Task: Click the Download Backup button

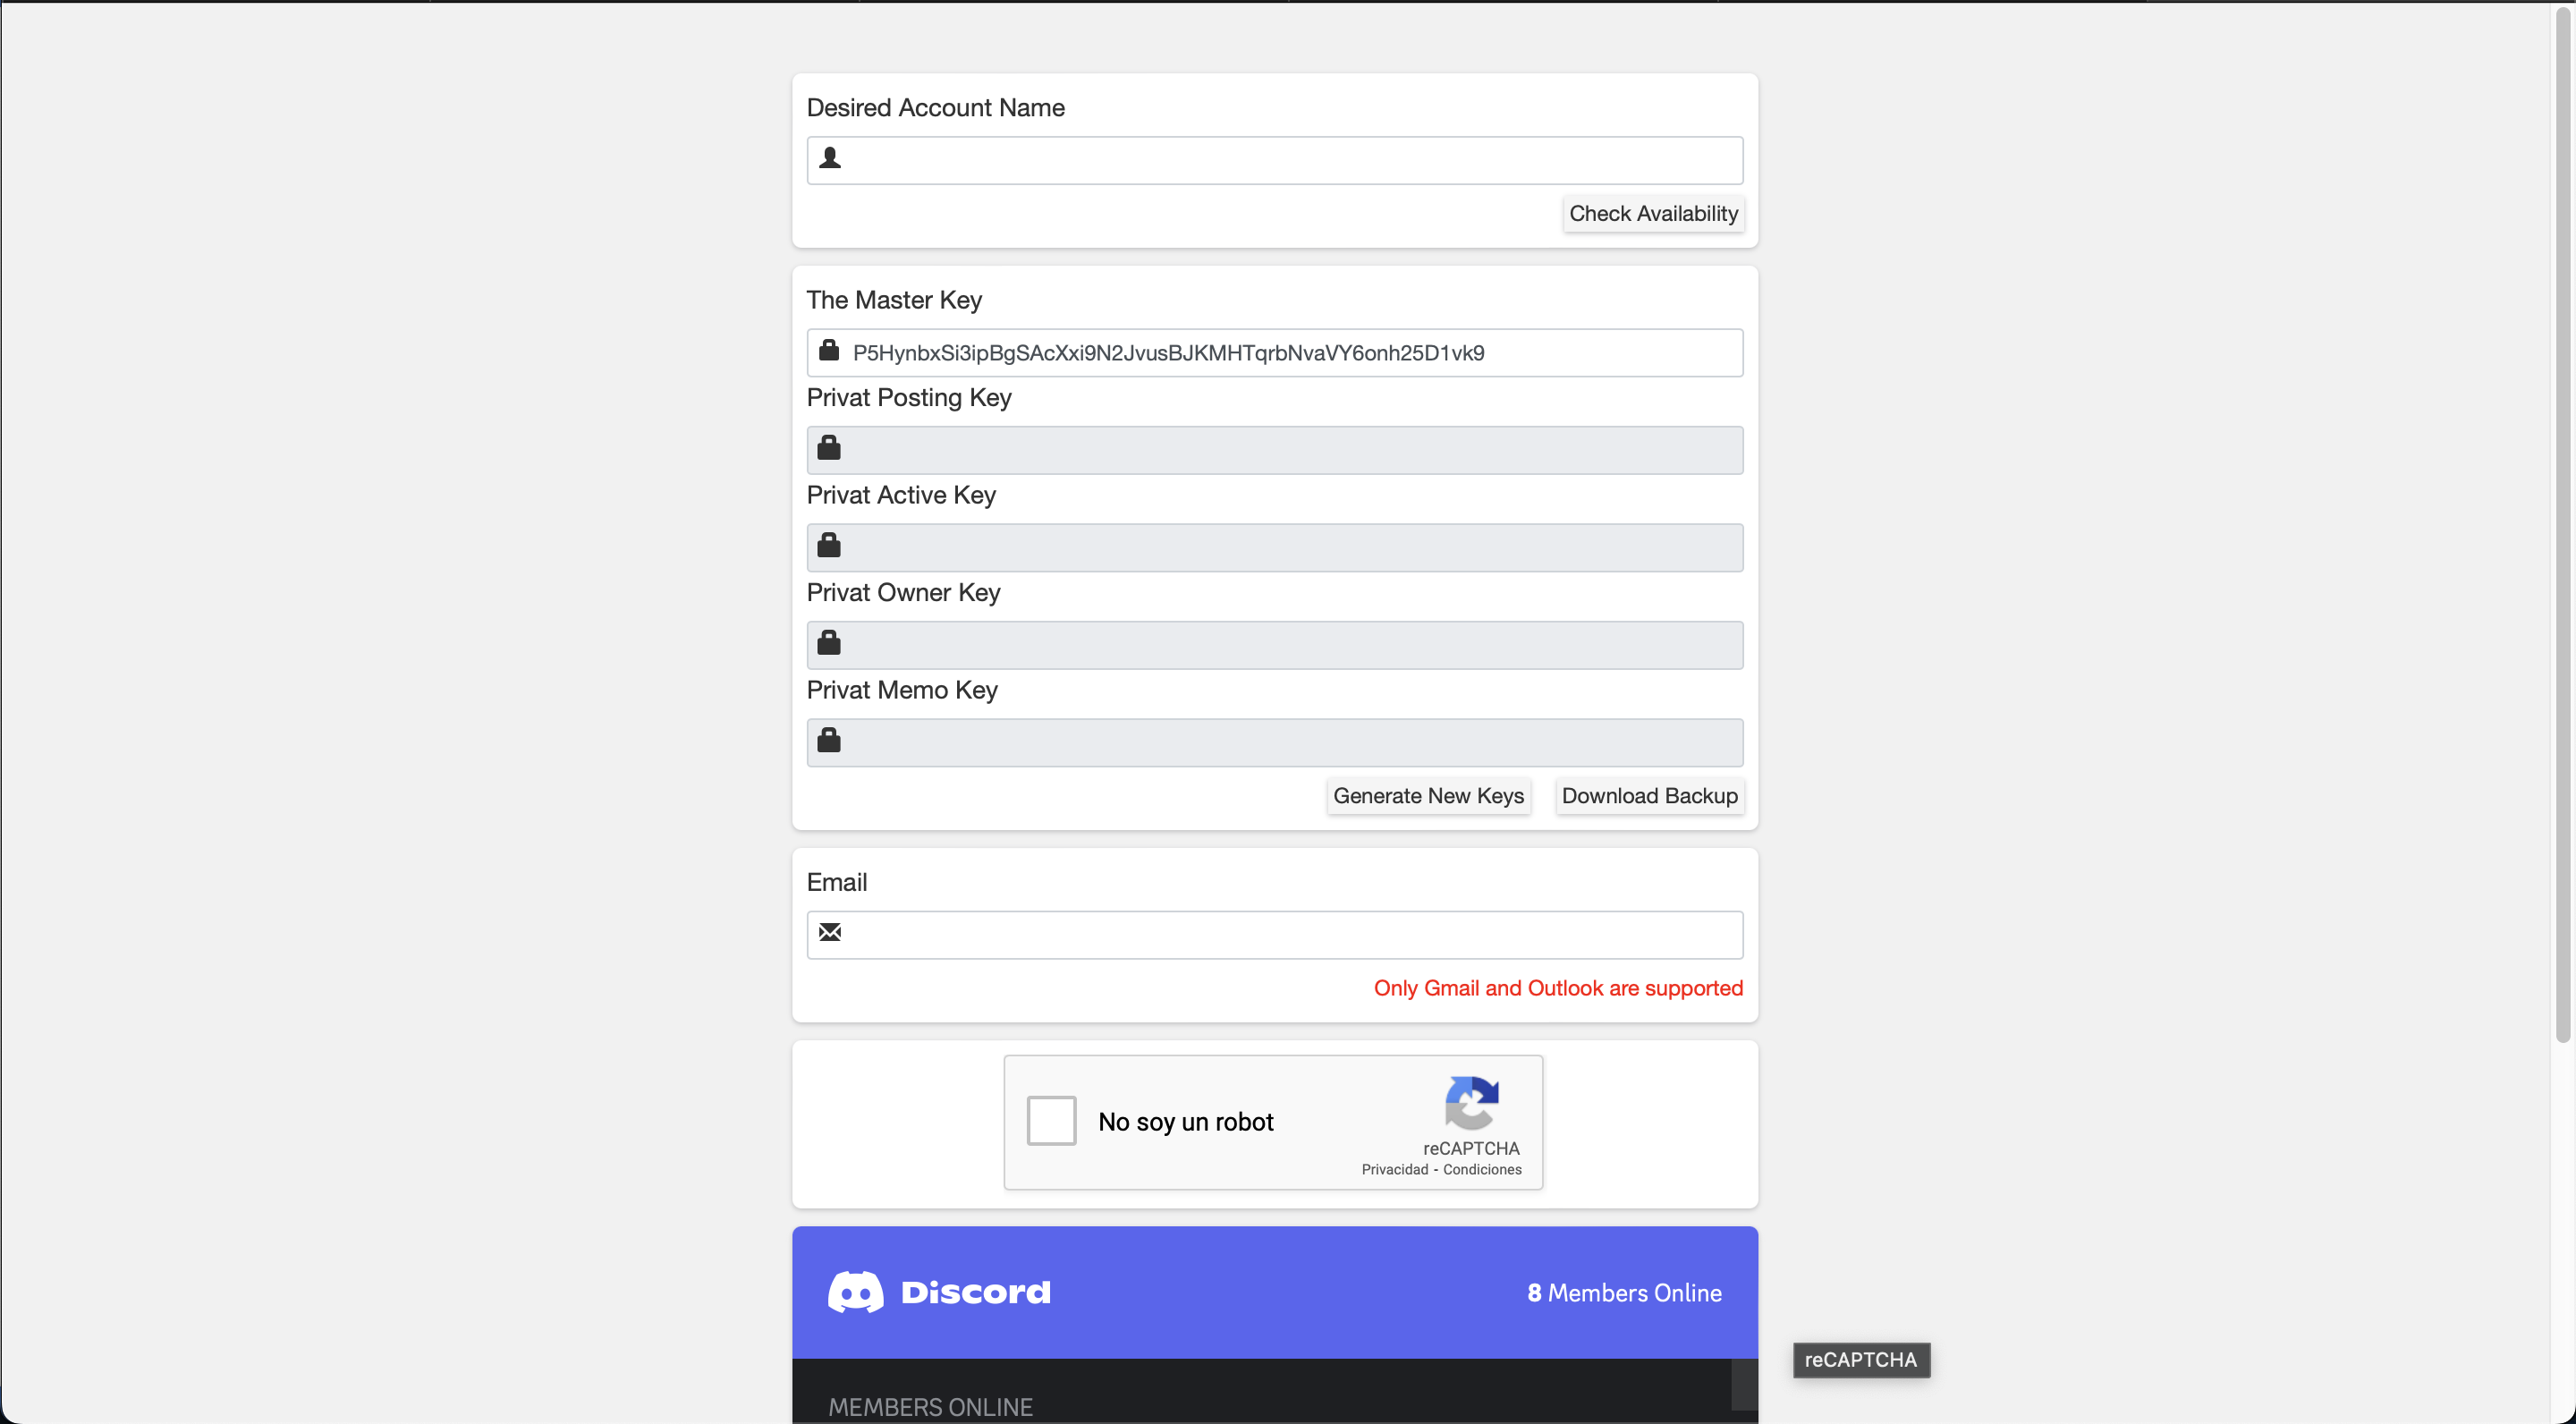Action: click(1650, 796)
